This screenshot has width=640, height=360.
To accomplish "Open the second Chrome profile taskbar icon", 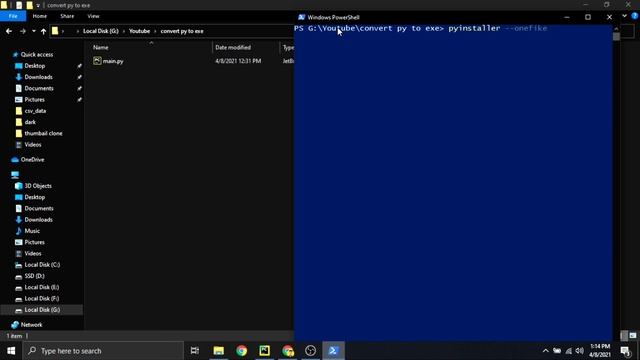I will pyautogui.click(x=287, y=351).
